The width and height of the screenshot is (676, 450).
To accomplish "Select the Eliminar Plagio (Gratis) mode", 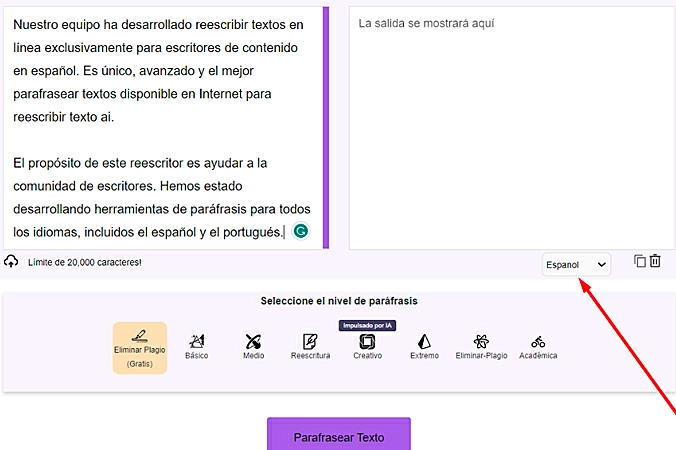I will click(x=139, y=348).
